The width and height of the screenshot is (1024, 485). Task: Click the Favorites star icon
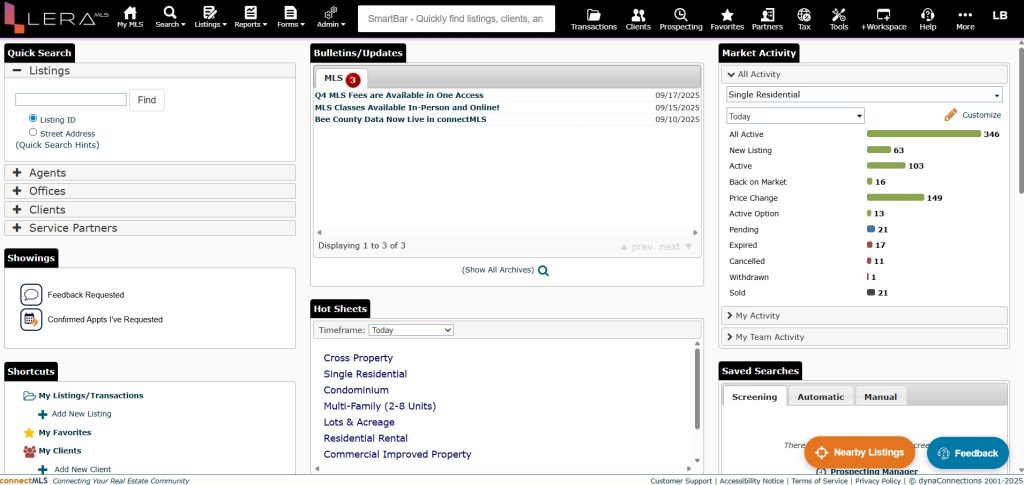pos(727,15)
